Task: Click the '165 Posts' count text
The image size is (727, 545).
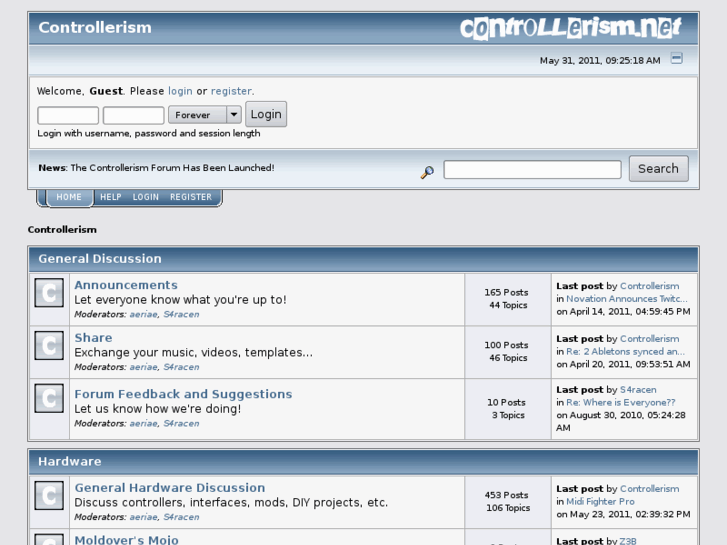Action: click(506, 293)
